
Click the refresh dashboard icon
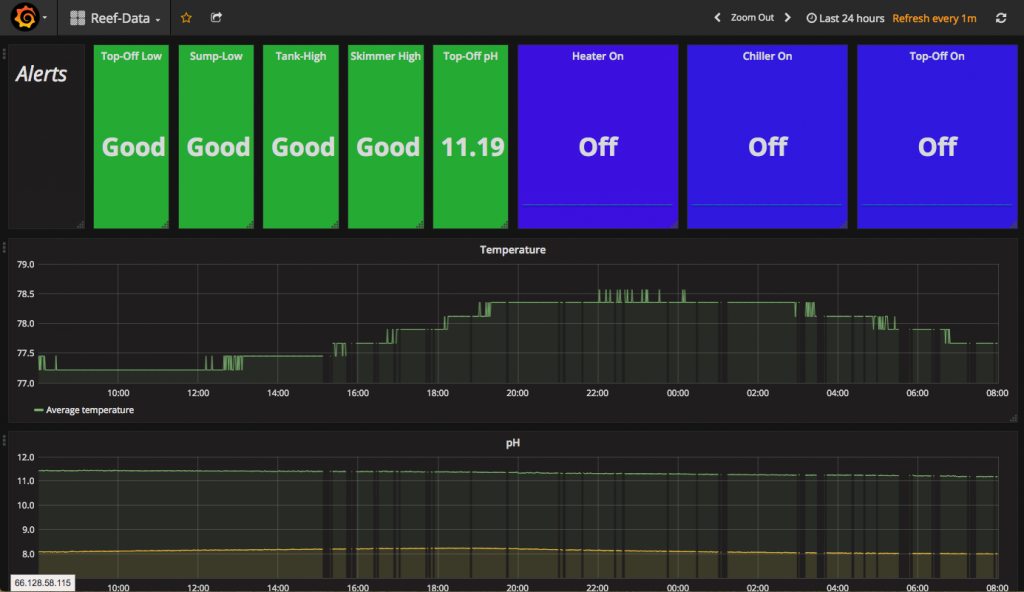(x=1001, y=18)
